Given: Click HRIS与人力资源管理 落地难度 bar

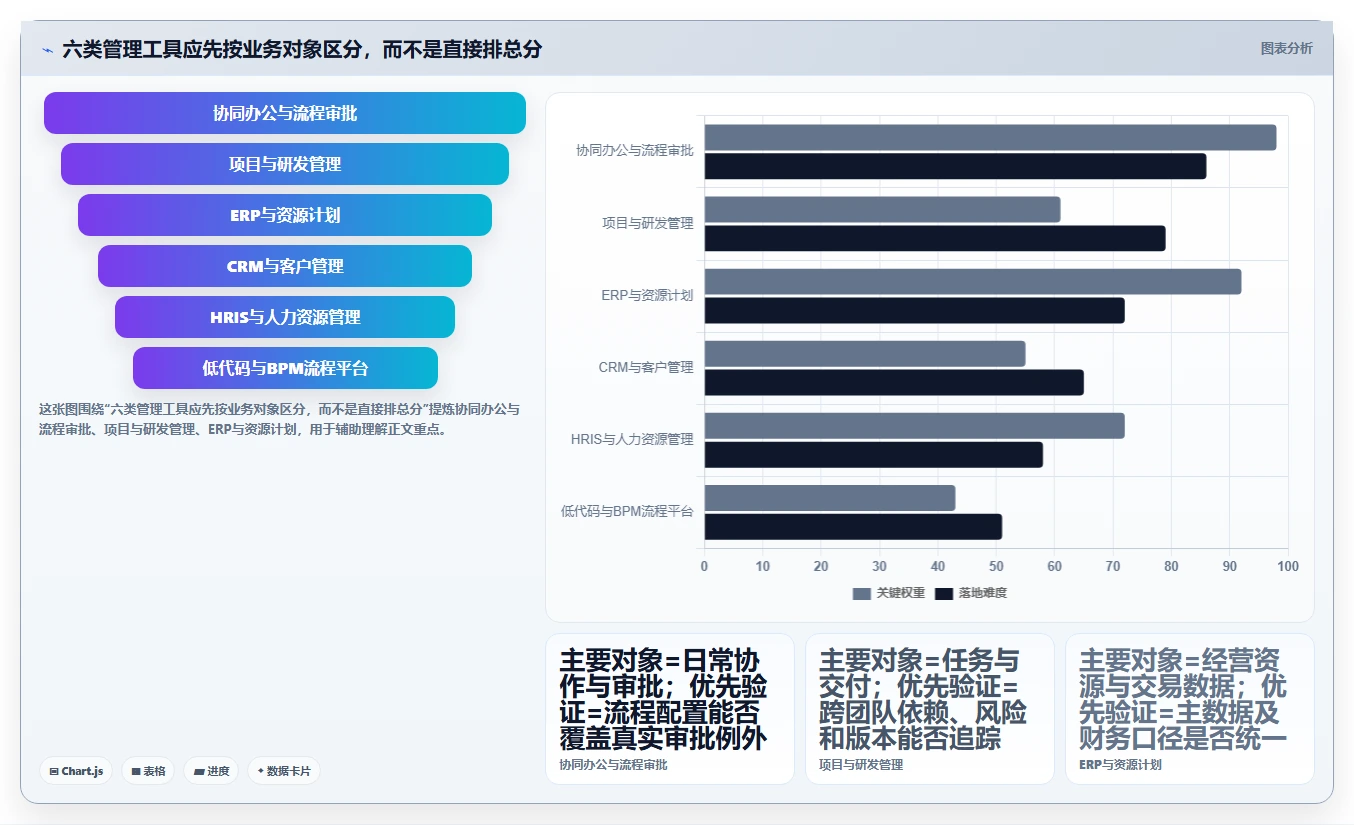Looking at the screenshot, I should pyautogui.click(x=874, y=454).
